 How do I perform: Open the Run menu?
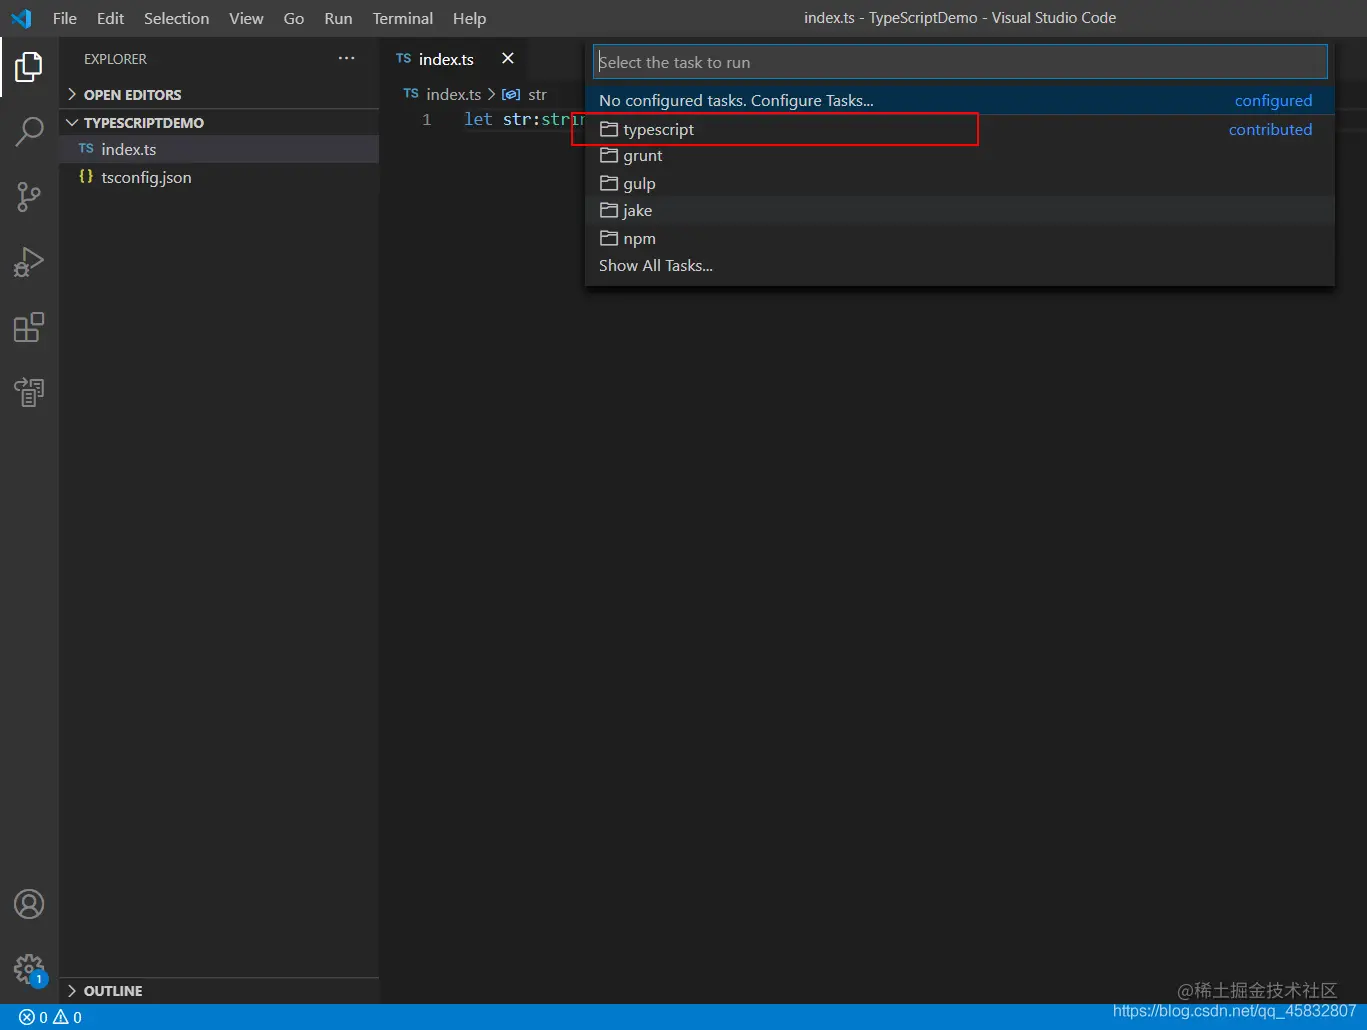point(338,18)
